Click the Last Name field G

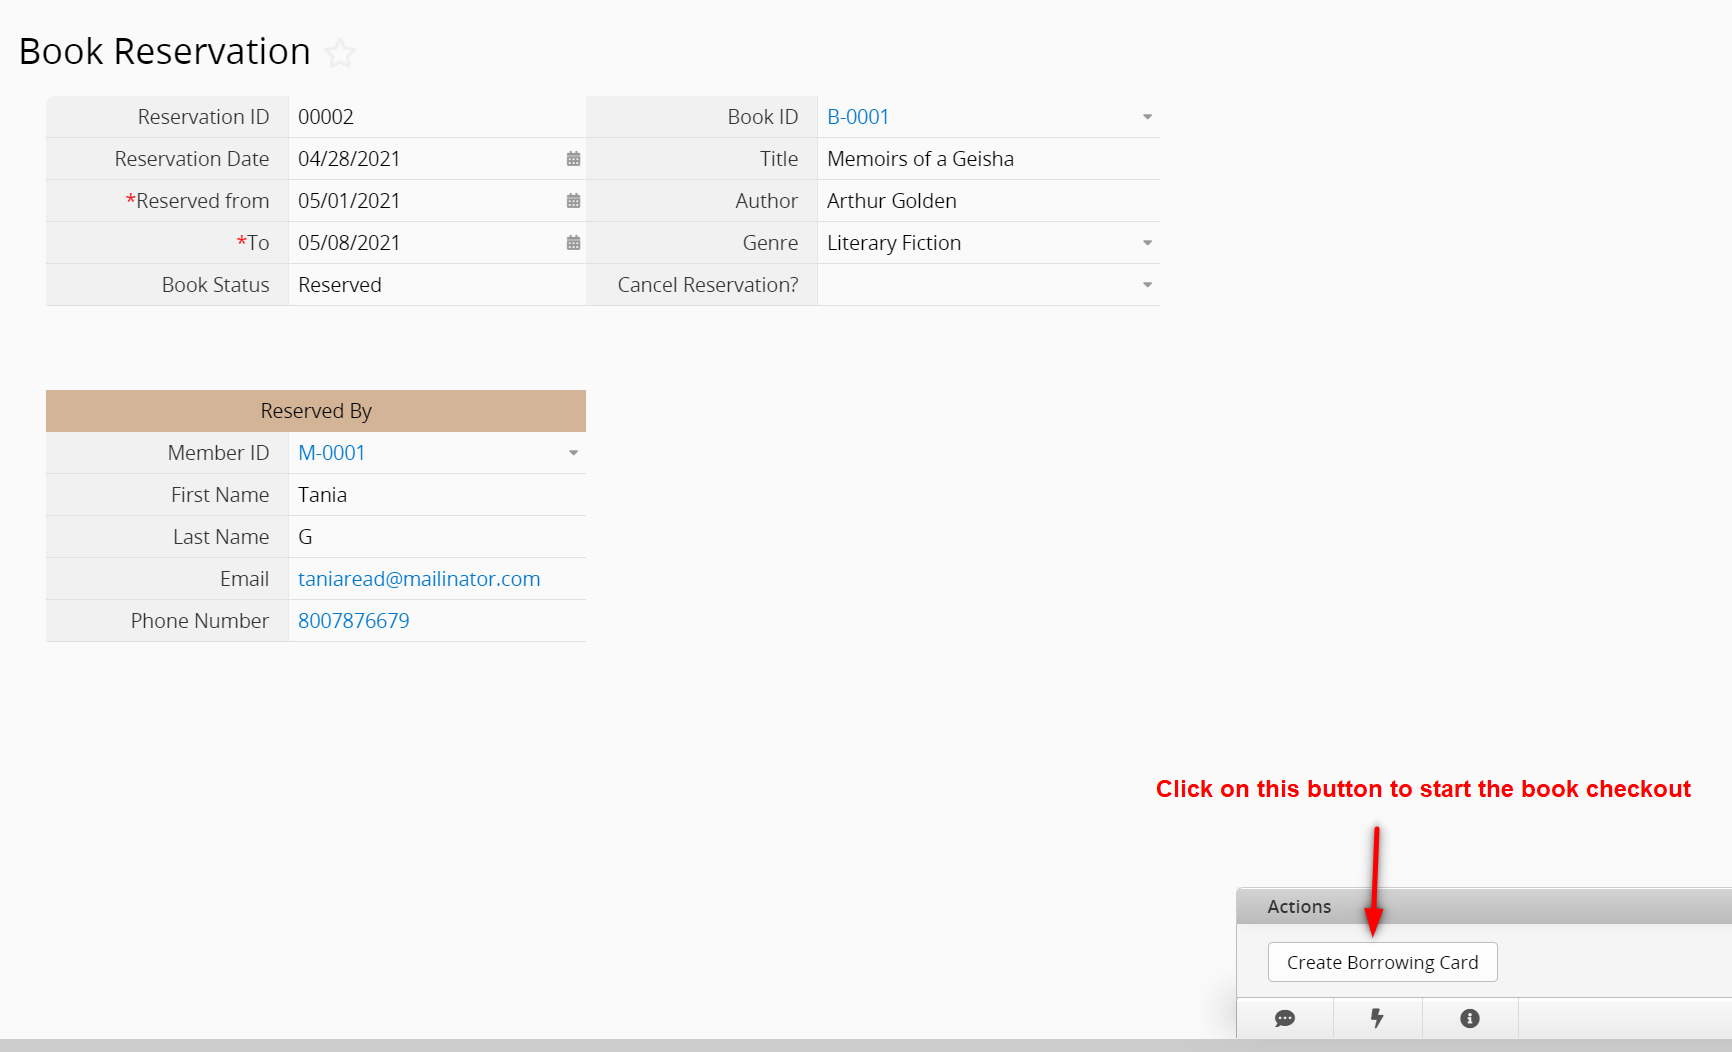tap(437, 537)
